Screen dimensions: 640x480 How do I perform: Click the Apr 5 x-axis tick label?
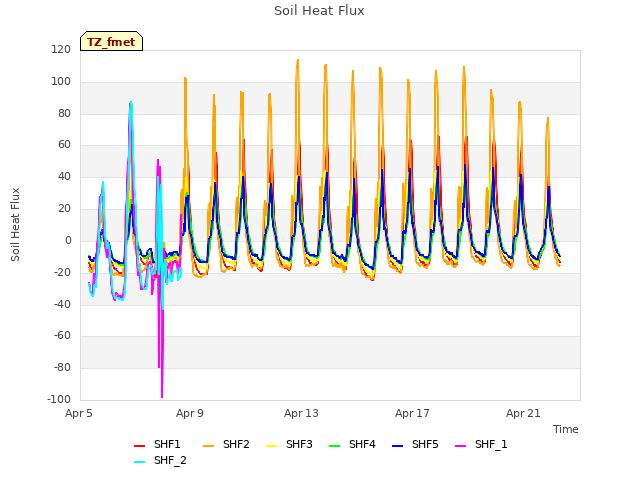79,413
